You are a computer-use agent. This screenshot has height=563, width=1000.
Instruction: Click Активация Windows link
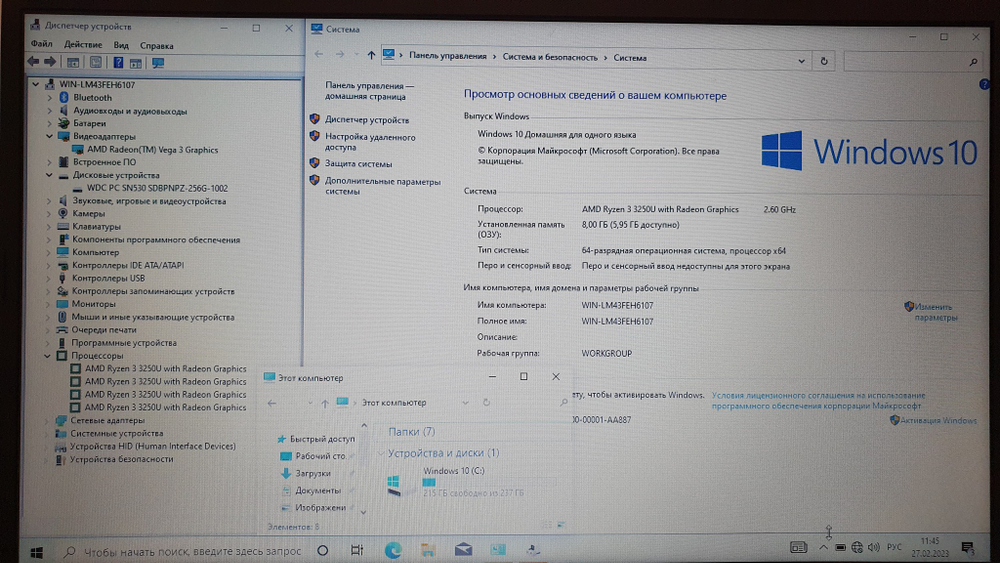pyautogui.click(x=938, y=420)
